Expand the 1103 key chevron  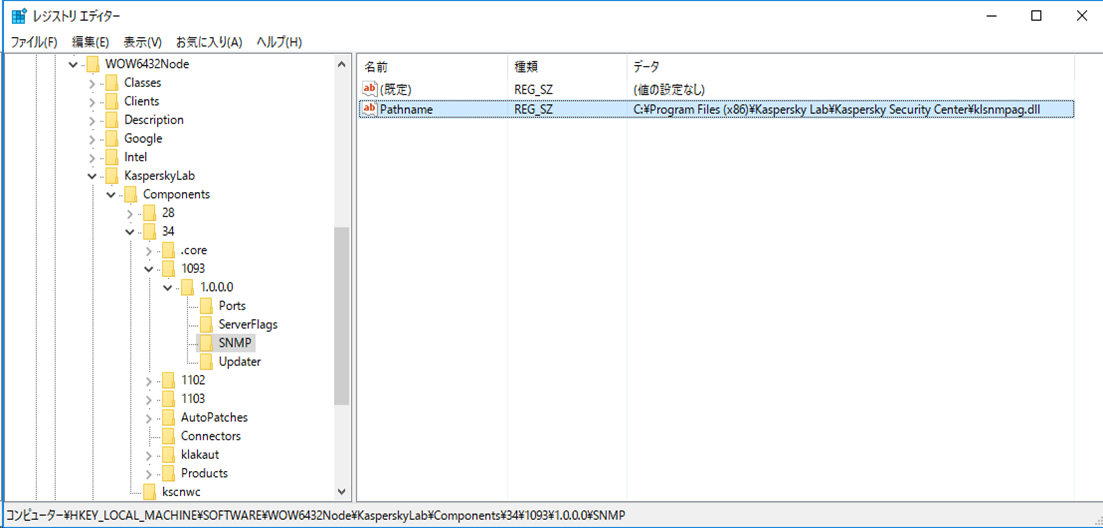point(148,399)
